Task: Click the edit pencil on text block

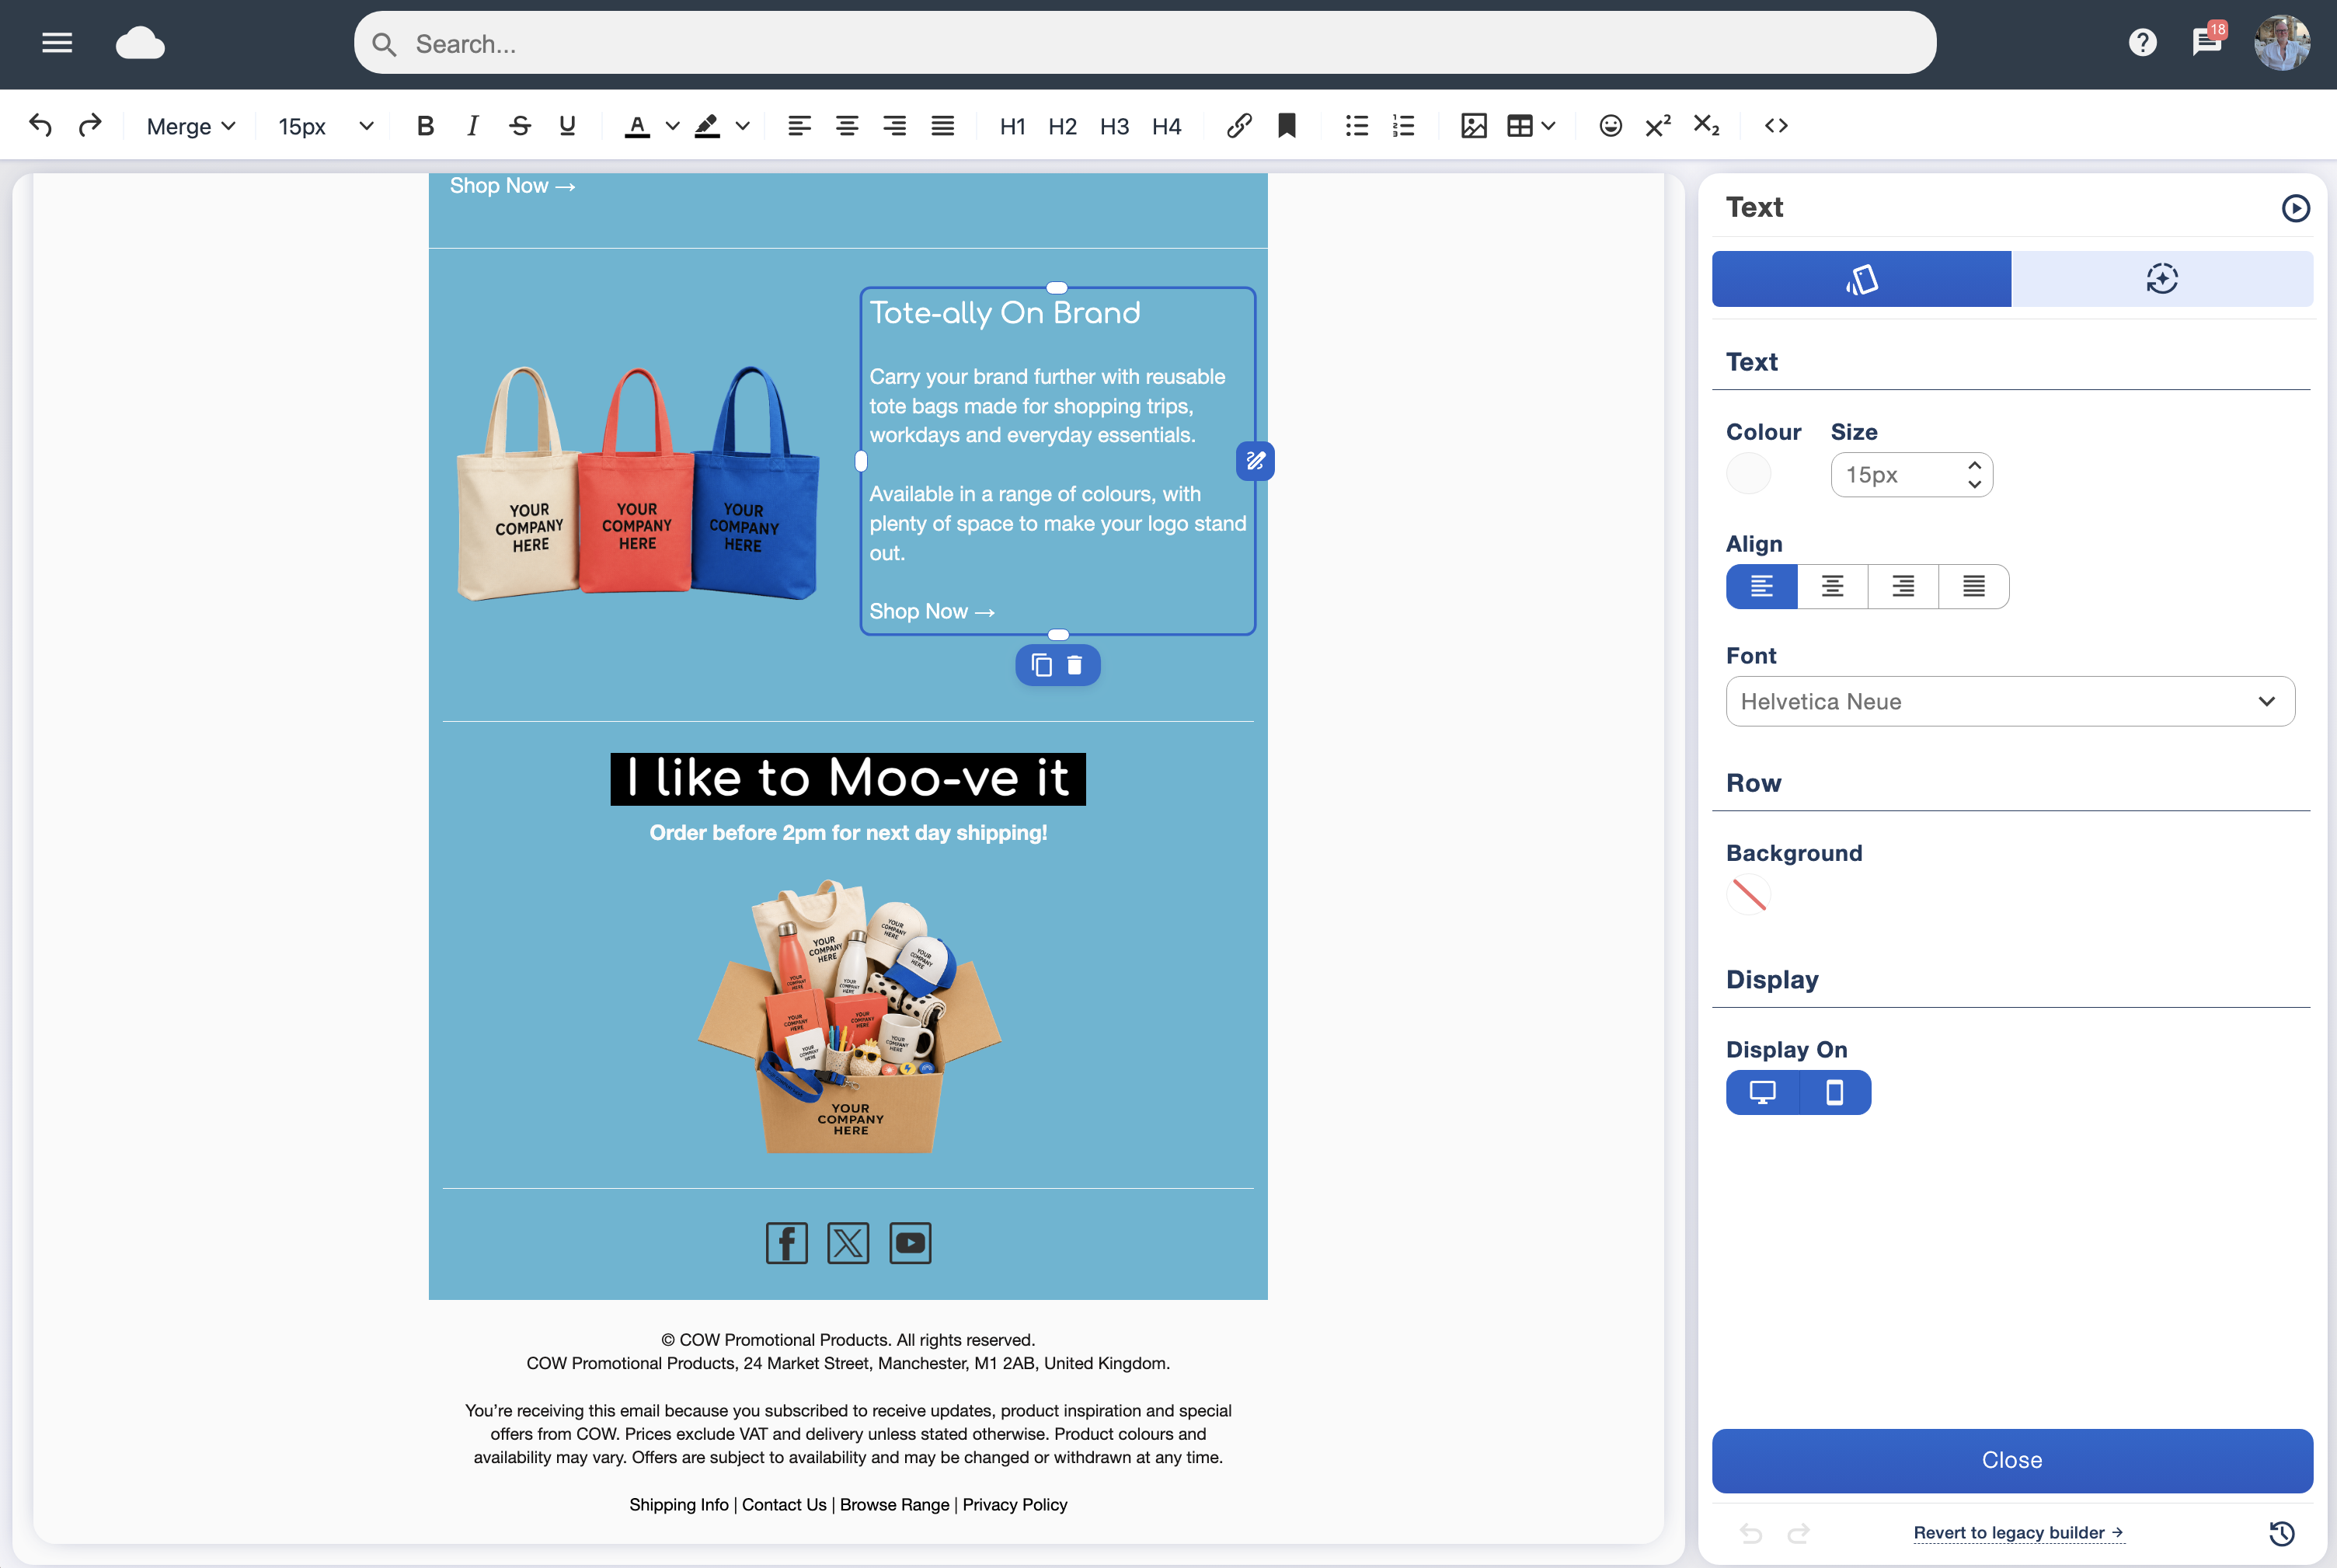Action: point(1255,461)
